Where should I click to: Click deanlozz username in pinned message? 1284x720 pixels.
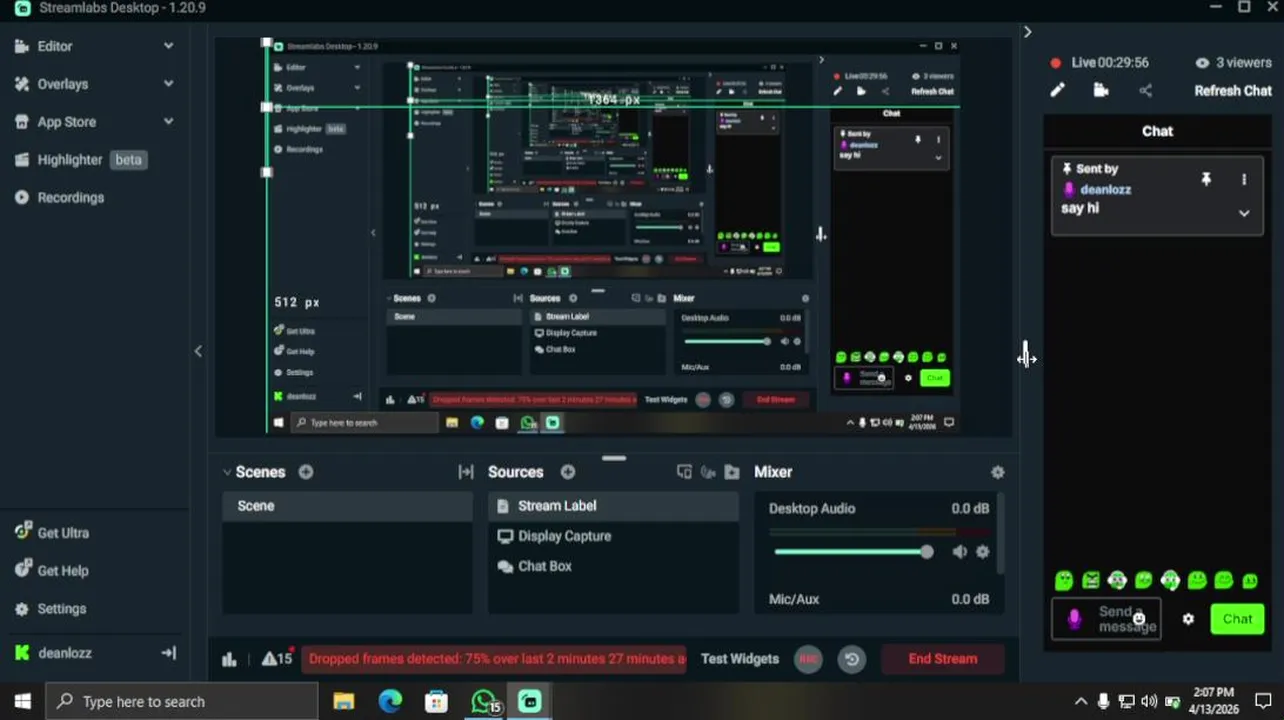click(1105, 189)
